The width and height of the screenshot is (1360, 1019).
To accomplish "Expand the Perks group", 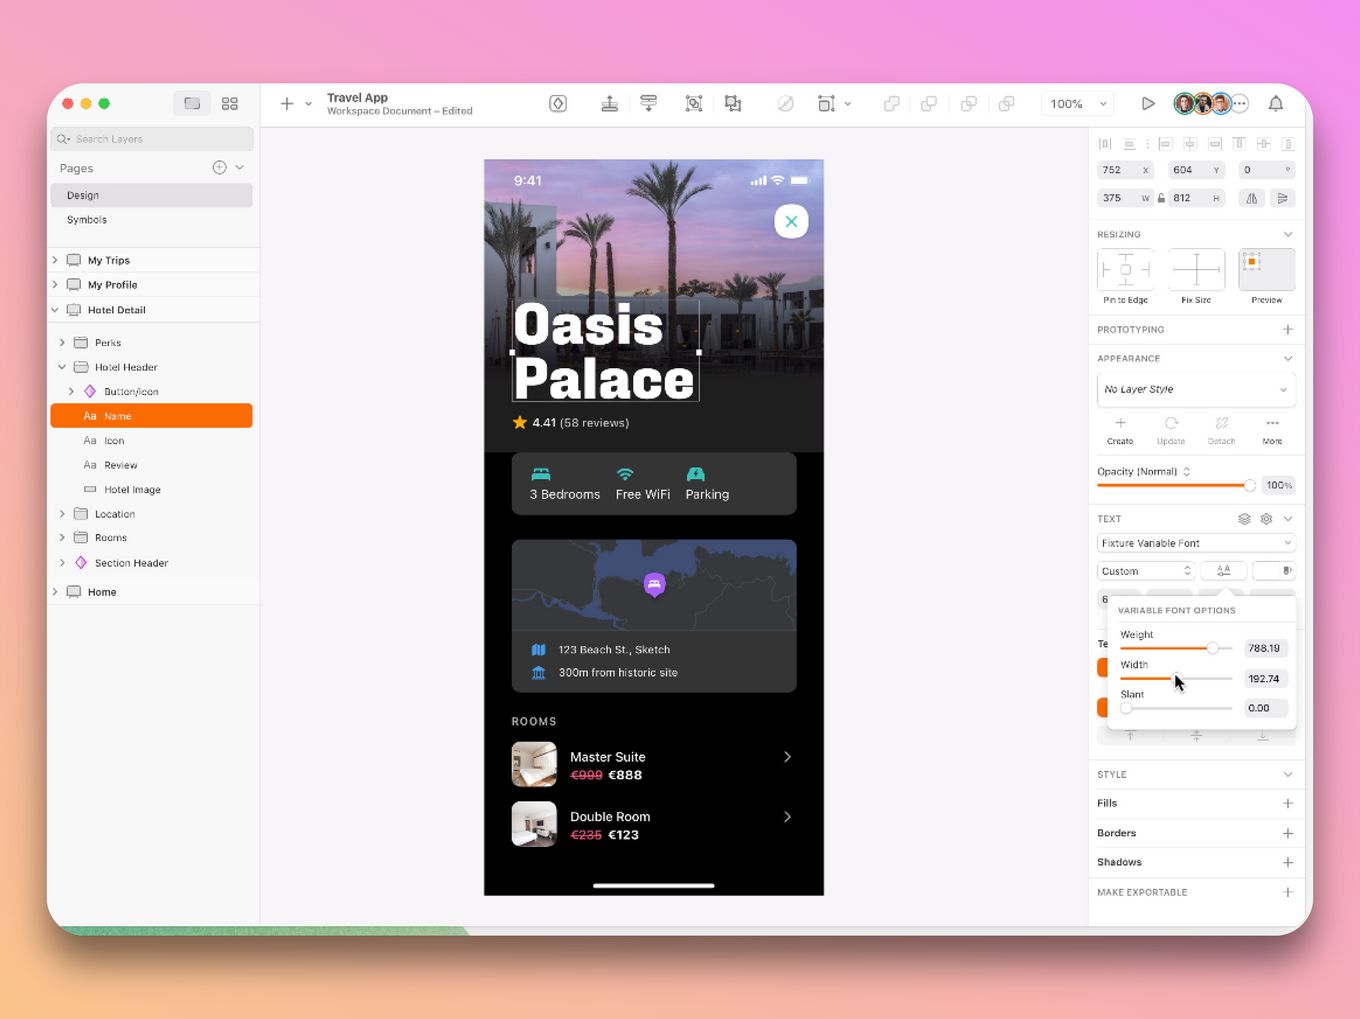I will coord(62,342).
